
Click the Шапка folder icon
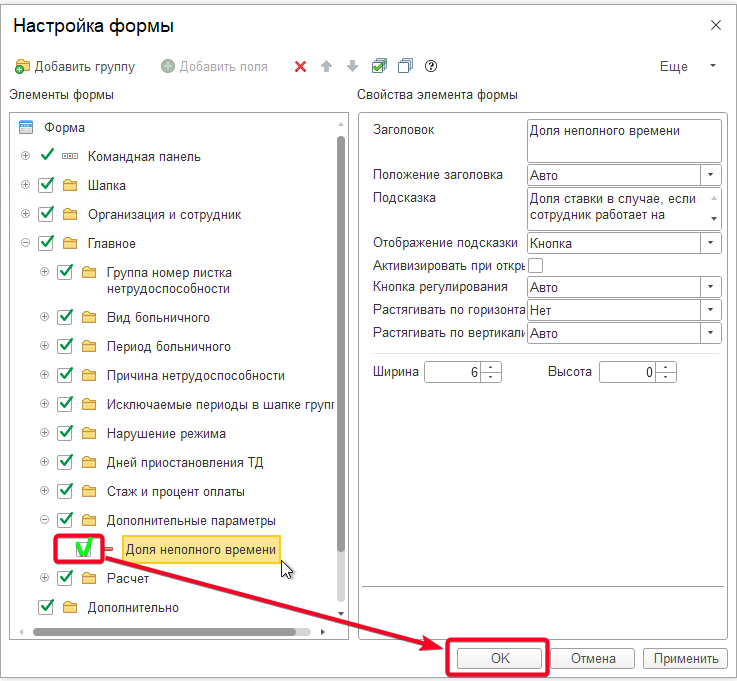[x=70, y=185]
